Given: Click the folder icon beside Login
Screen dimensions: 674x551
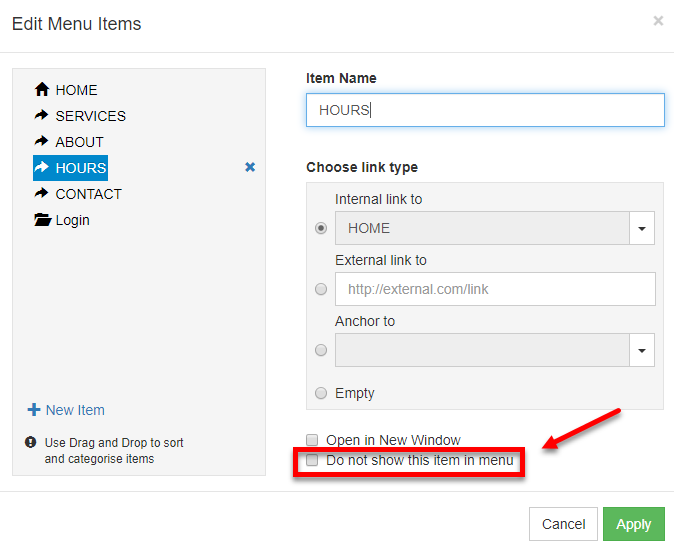Looking at the screenshot, I should click(42, 220).
